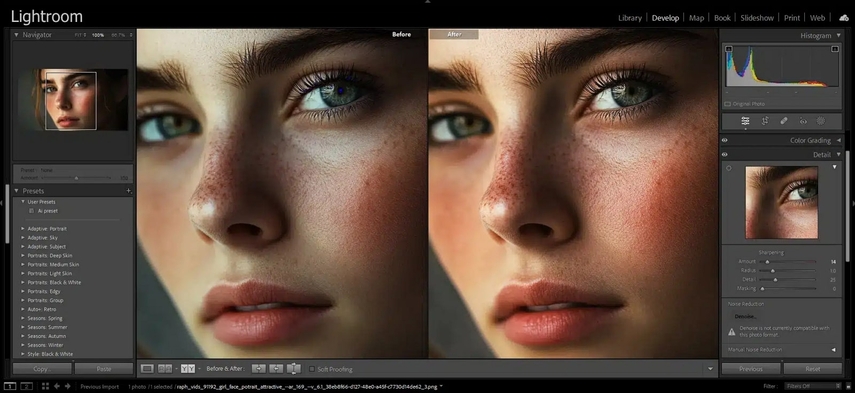Select the Crop and rotate tool
This screenshot has width=855, height=393.
764,121
